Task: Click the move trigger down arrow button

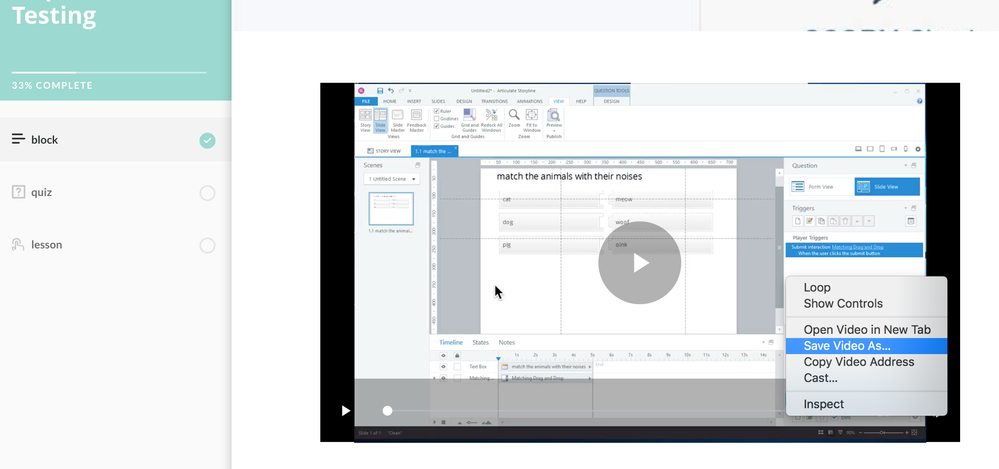Action: pos(869,221)
